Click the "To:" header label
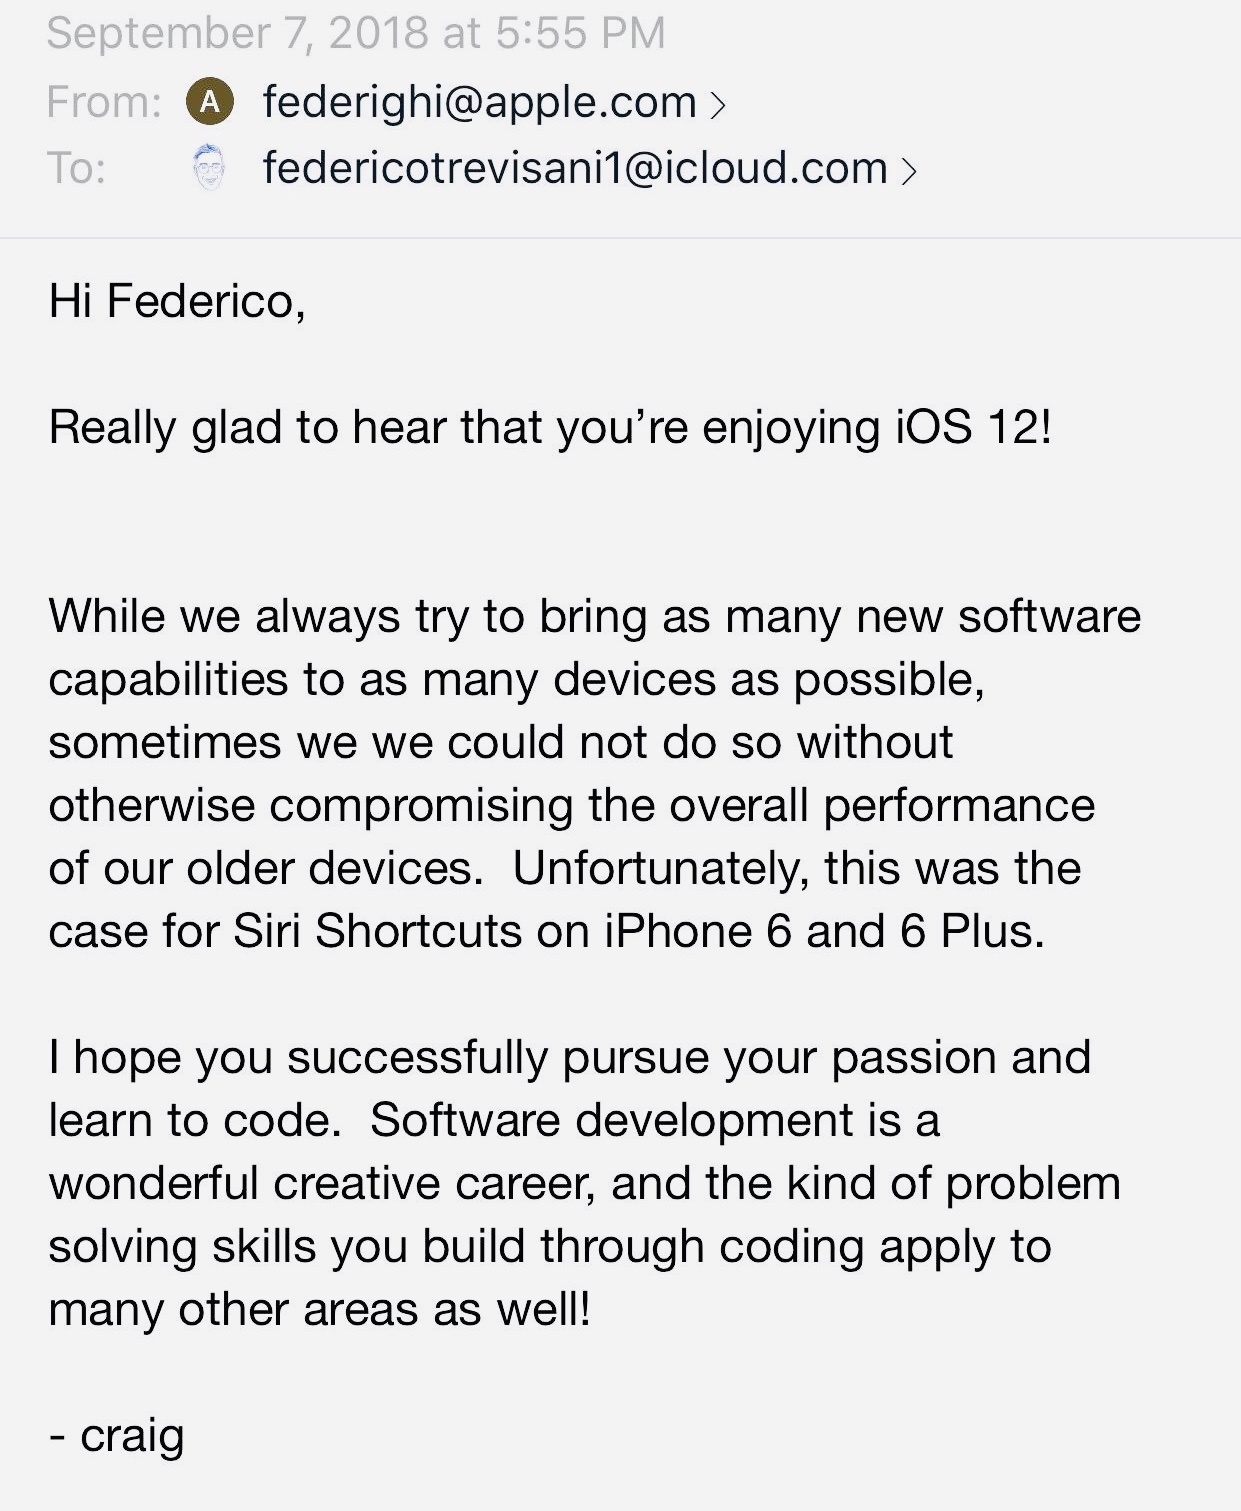The height and width of the screenshot is (1511, 1241). tap(76, 168)
